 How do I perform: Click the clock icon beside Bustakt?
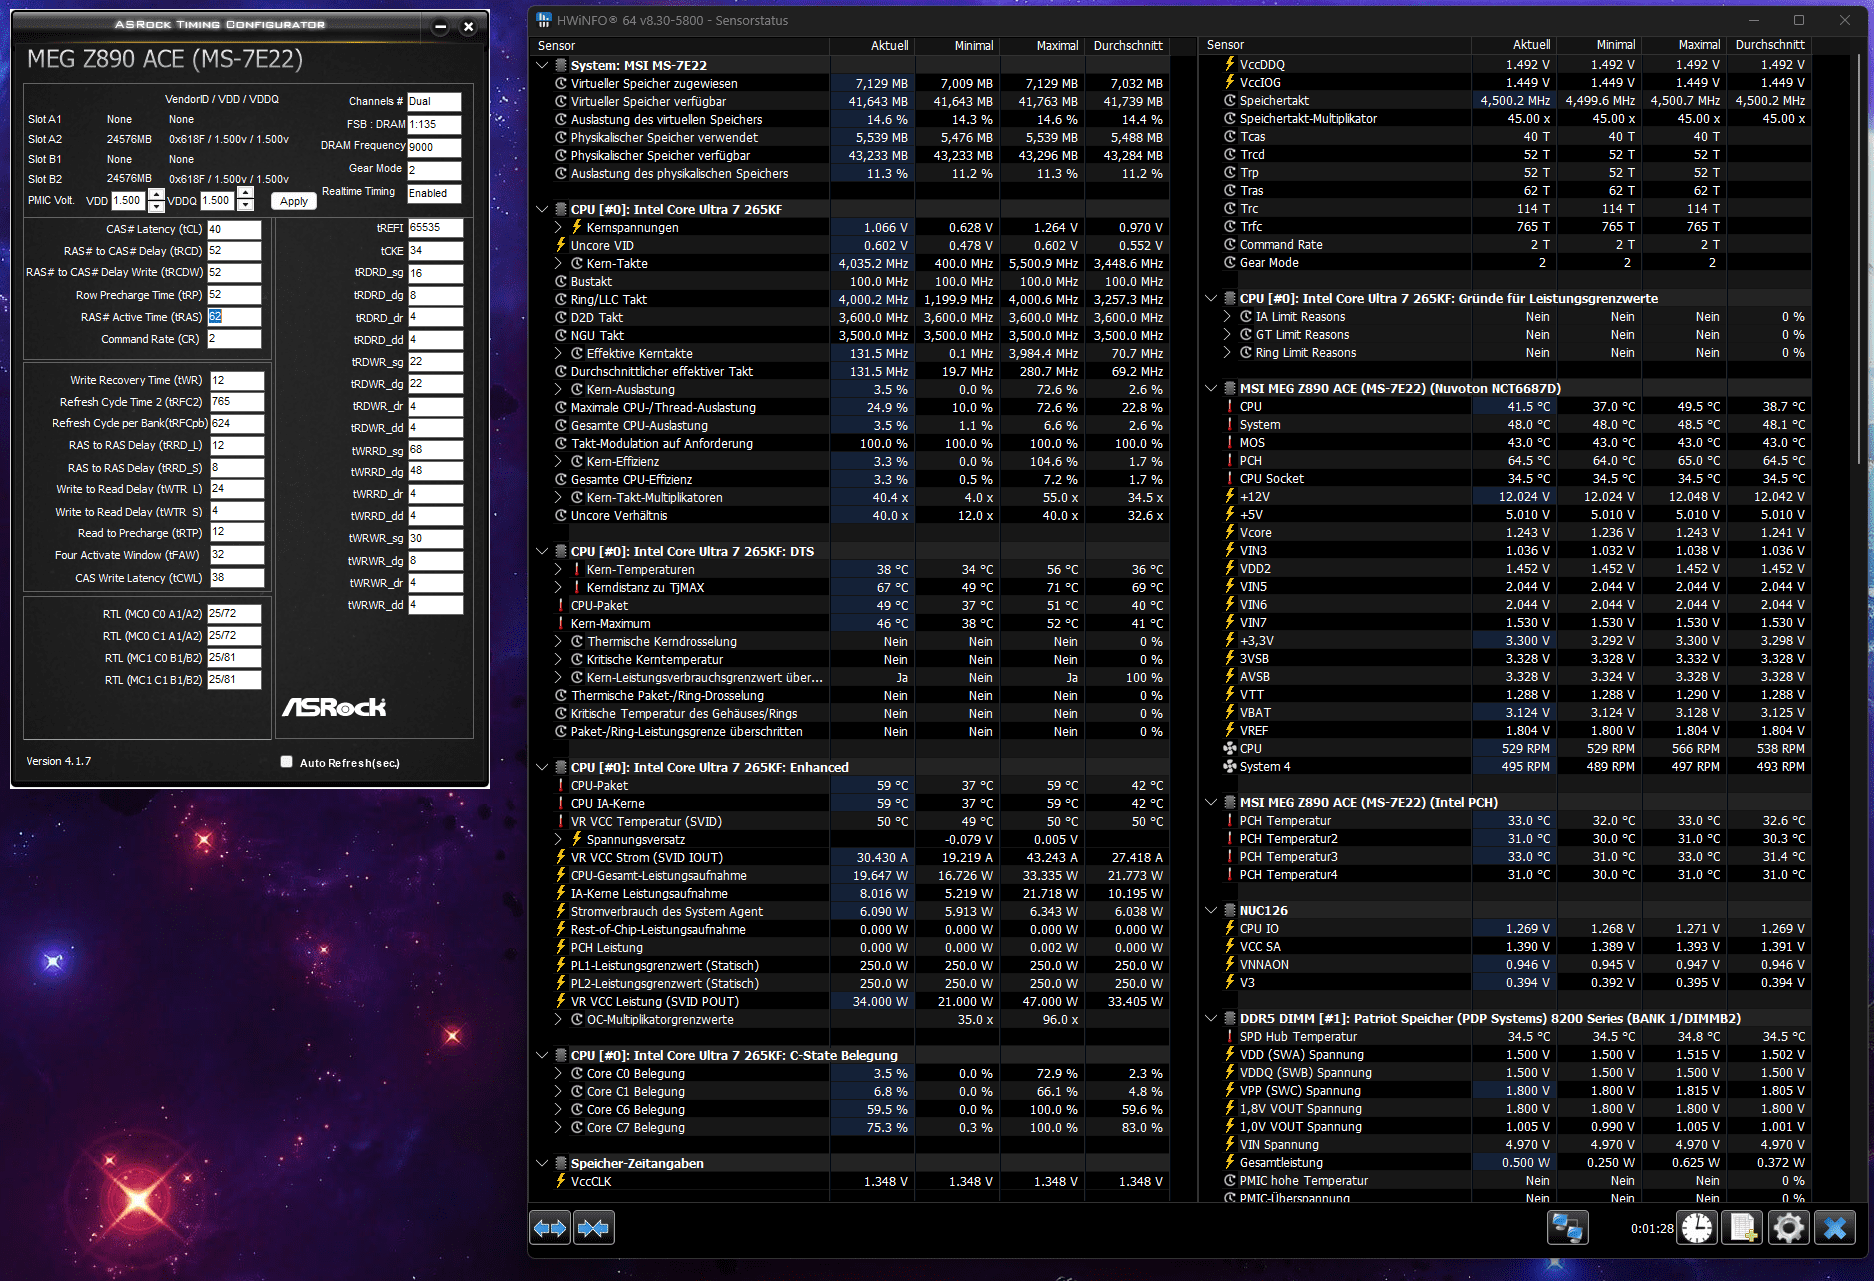(x=561, y=281)
